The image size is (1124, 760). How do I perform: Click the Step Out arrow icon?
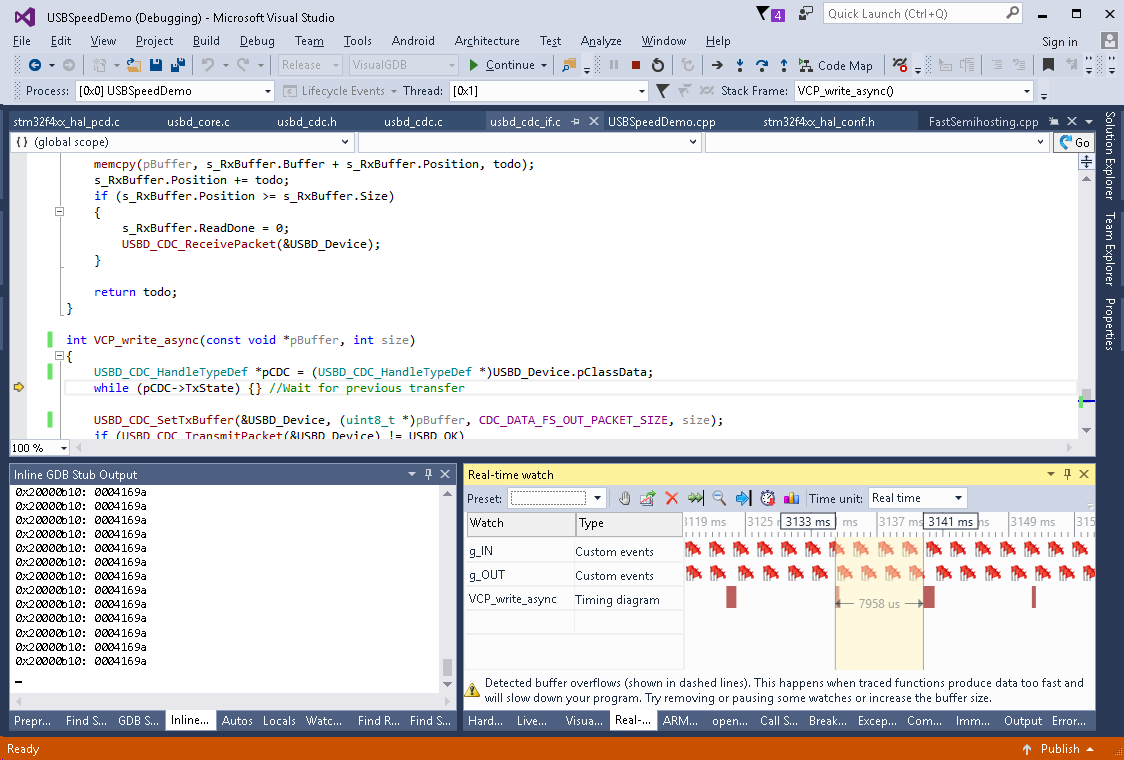tap(784, 65)
